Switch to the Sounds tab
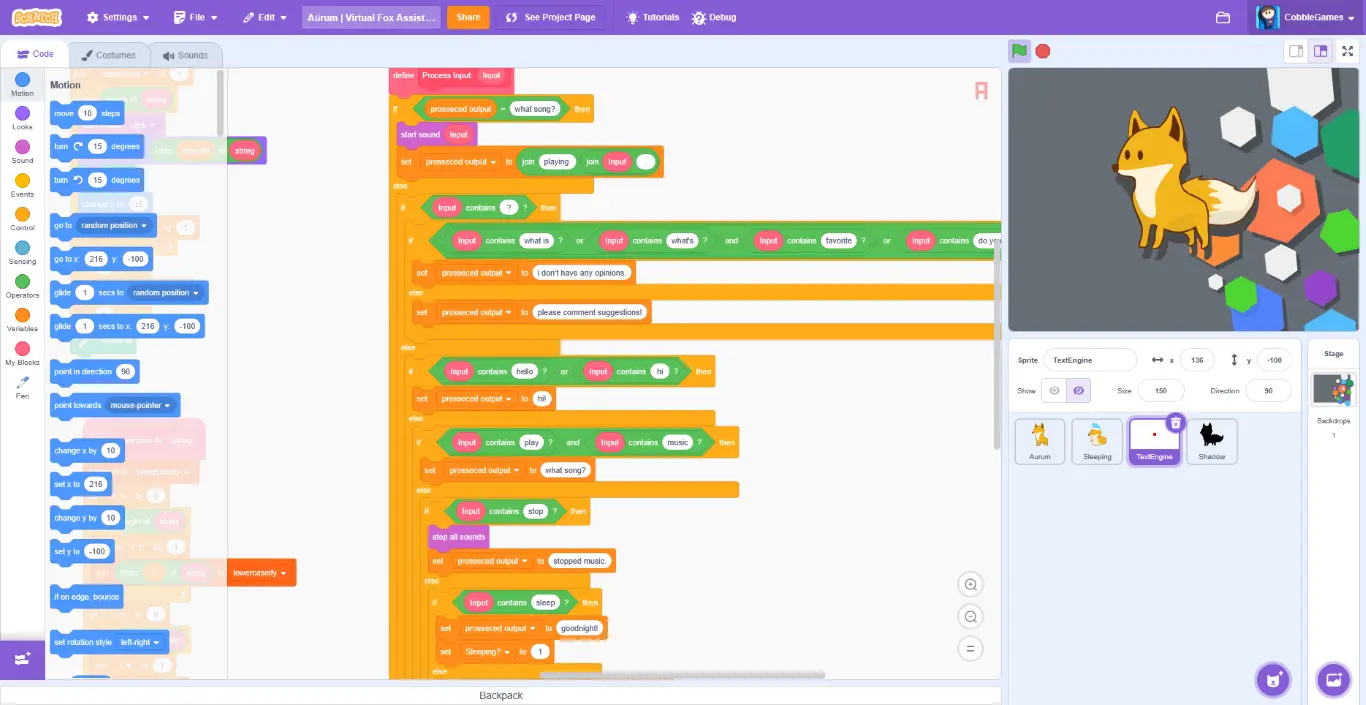Image resolution: width=1366 pixels, height=705 pixels. pos(186,55)
